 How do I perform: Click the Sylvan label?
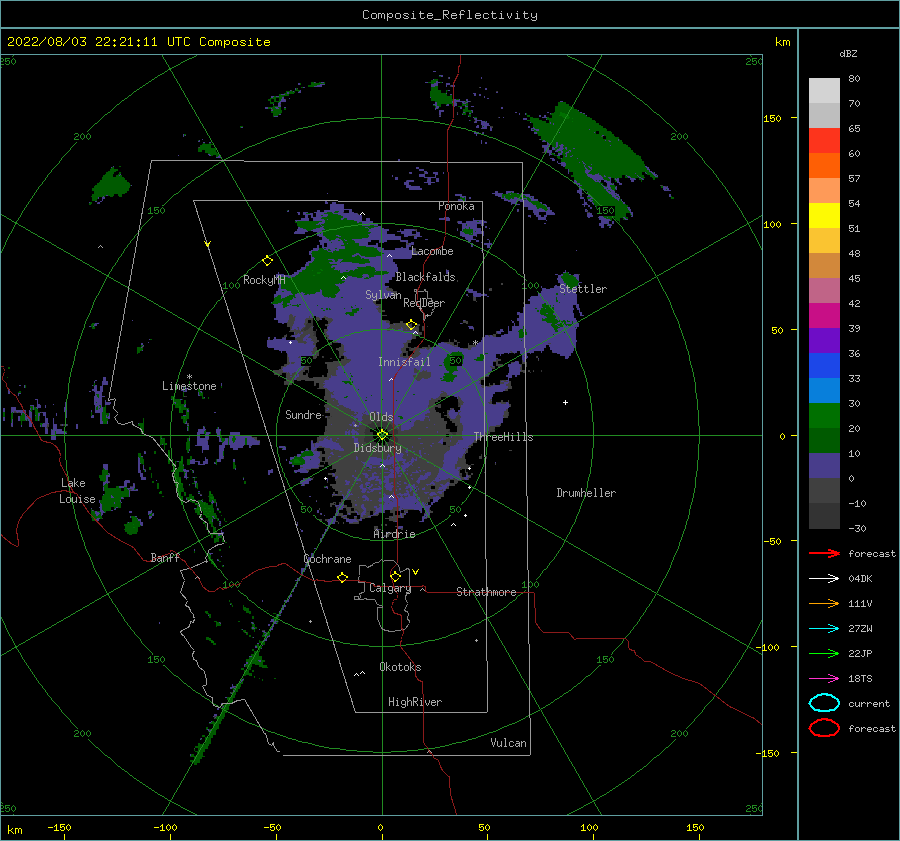[383, 295]
